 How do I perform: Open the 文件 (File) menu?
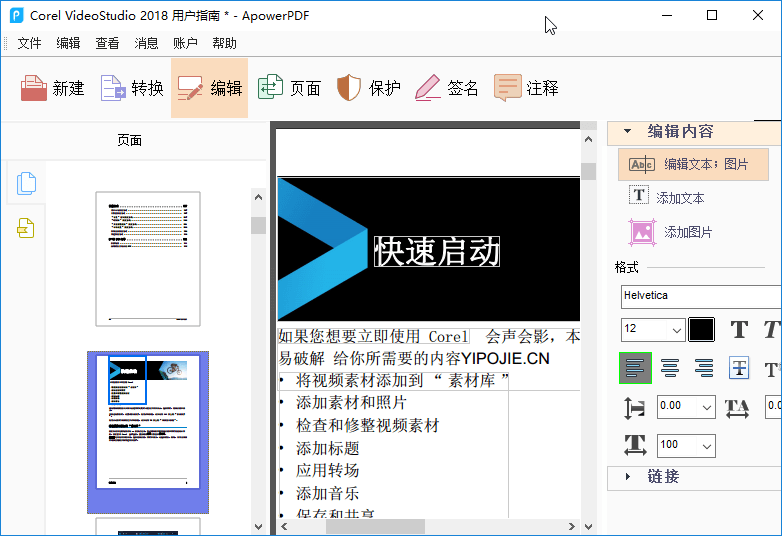tap(29, 43)
